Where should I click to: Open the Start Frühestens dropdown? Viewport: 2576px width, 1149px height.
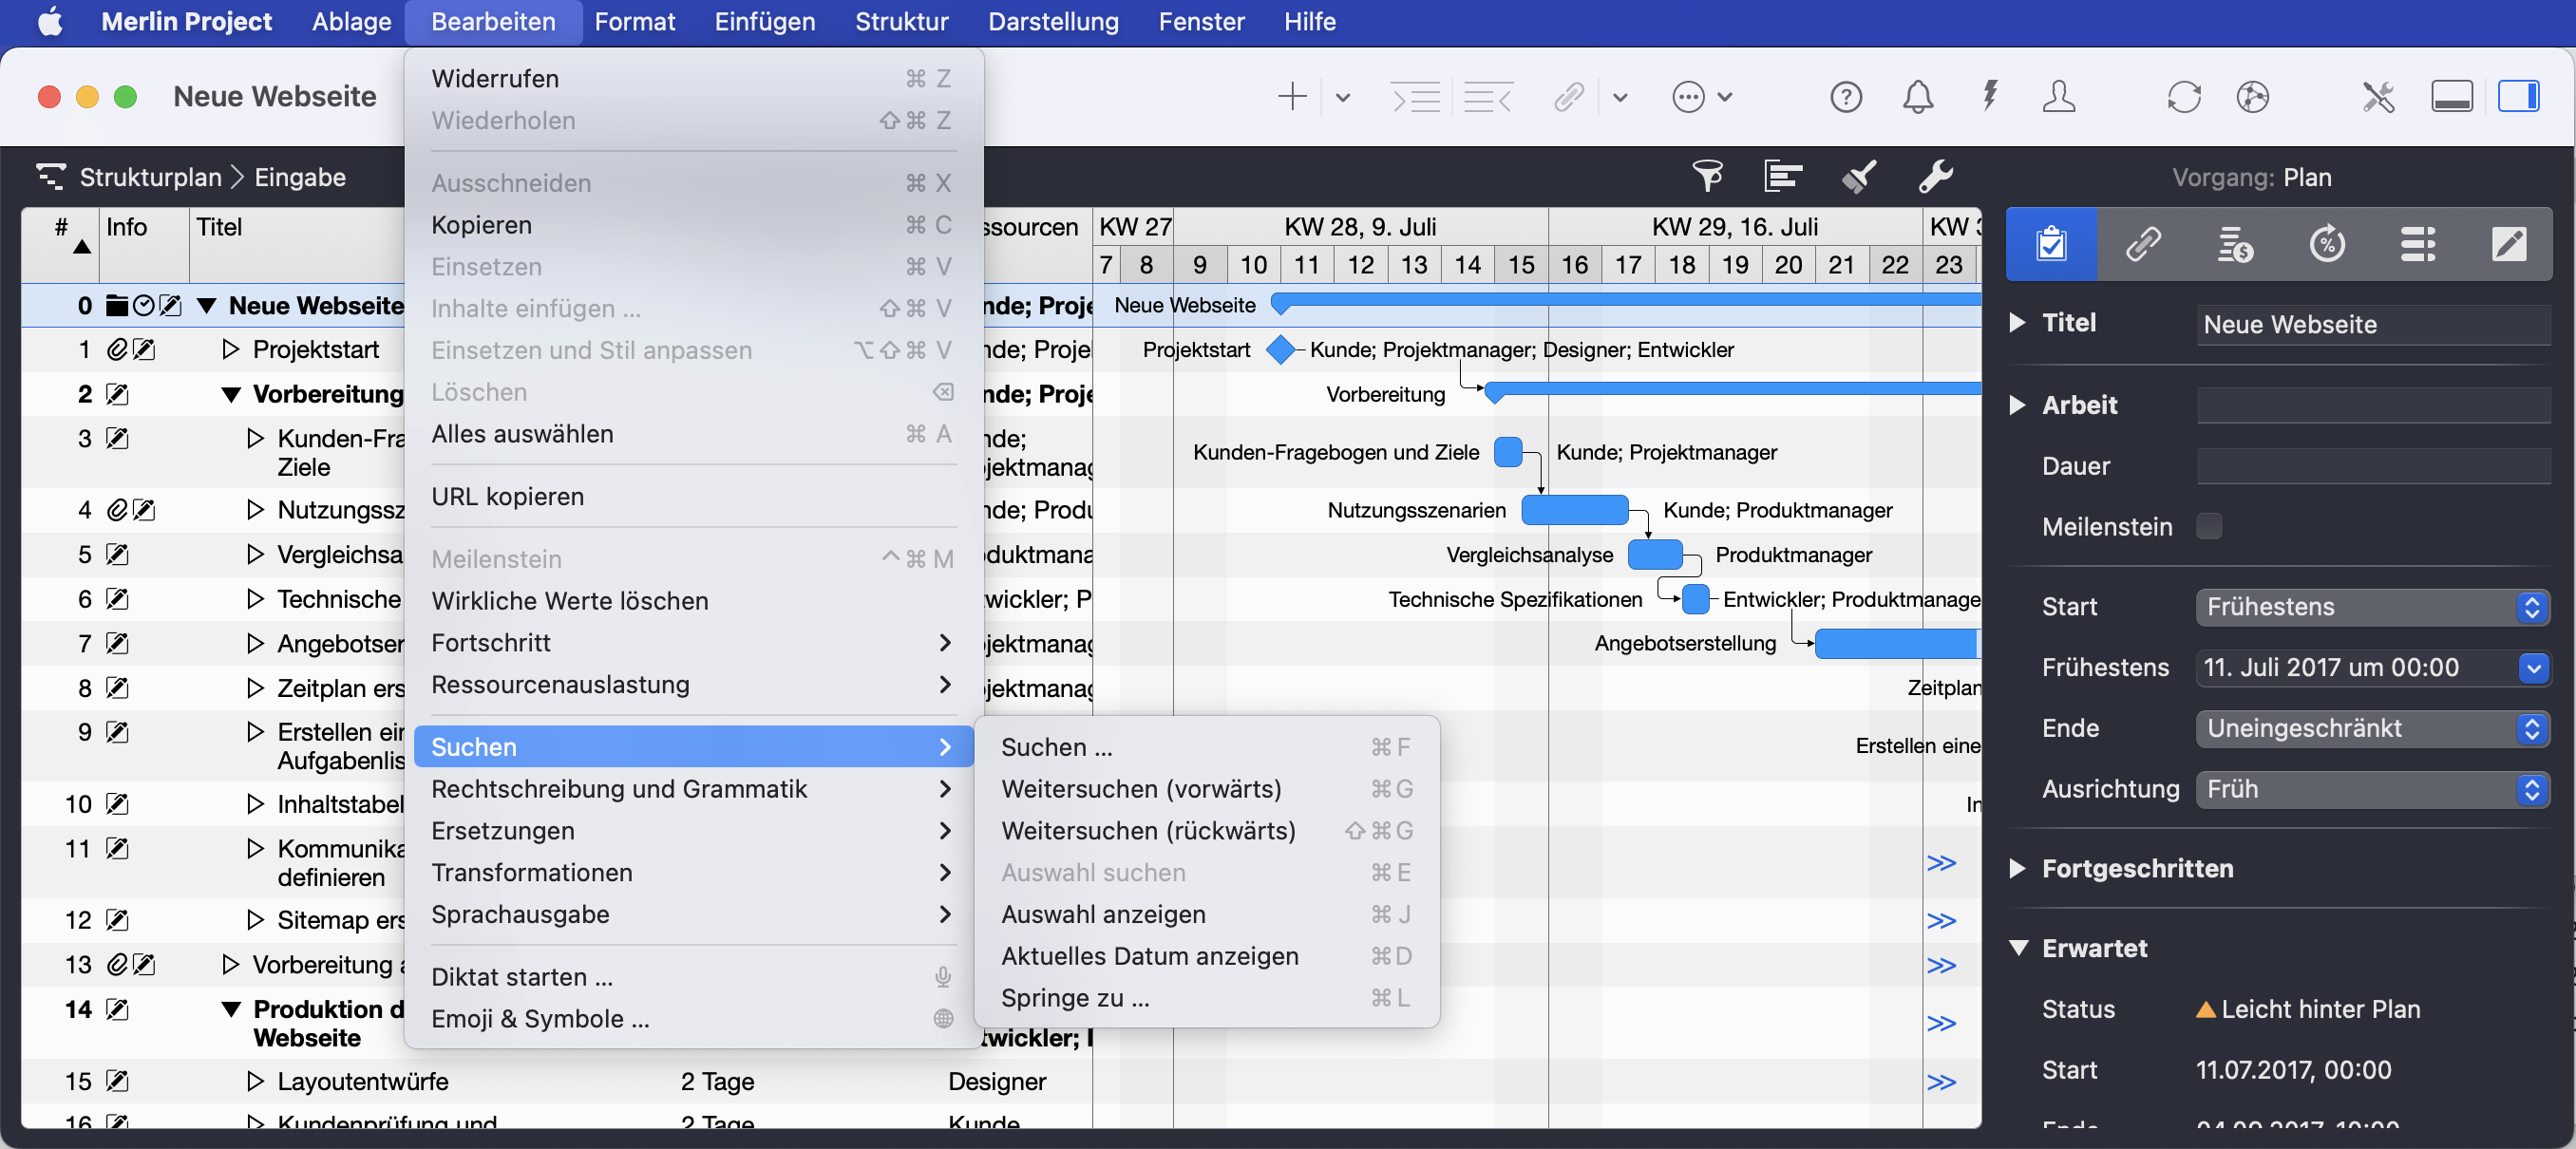(2372, 607)
